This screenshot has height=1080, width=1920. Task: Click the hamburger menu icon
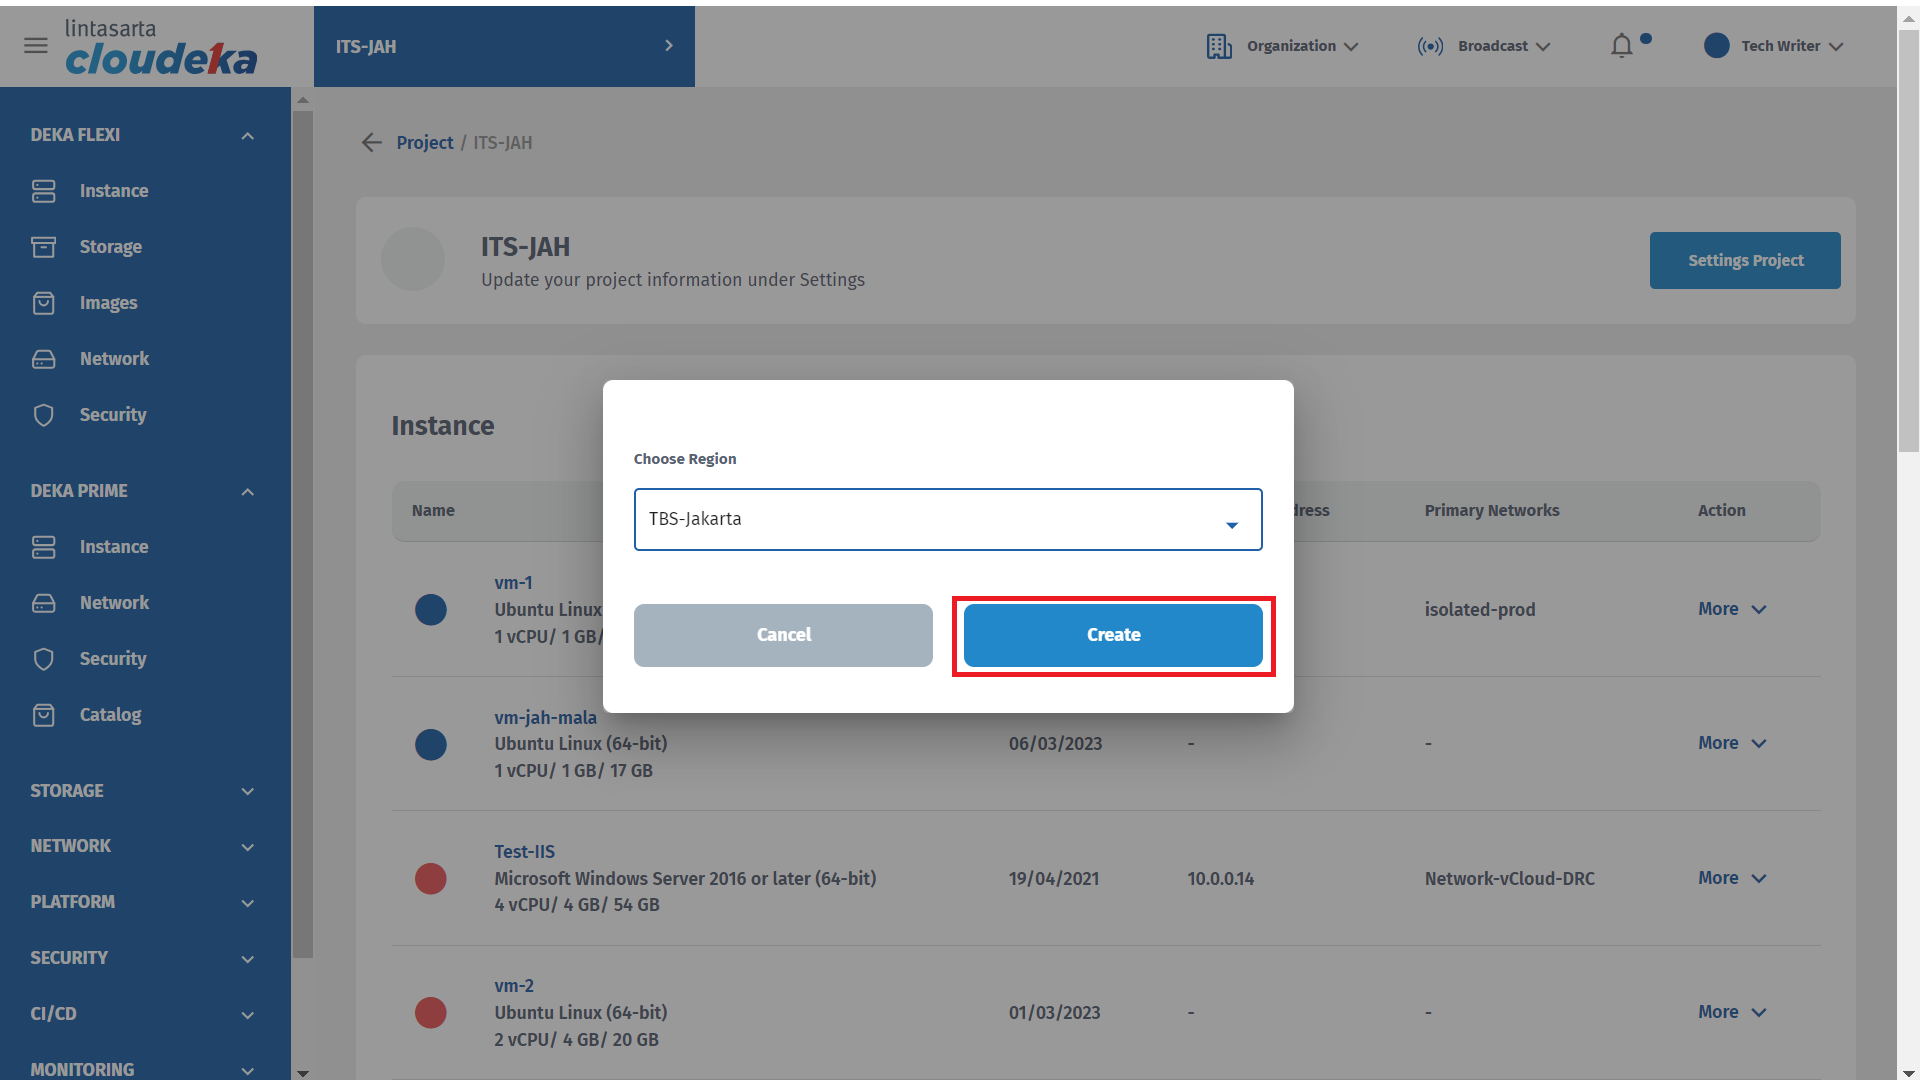(x=36, y=46)
